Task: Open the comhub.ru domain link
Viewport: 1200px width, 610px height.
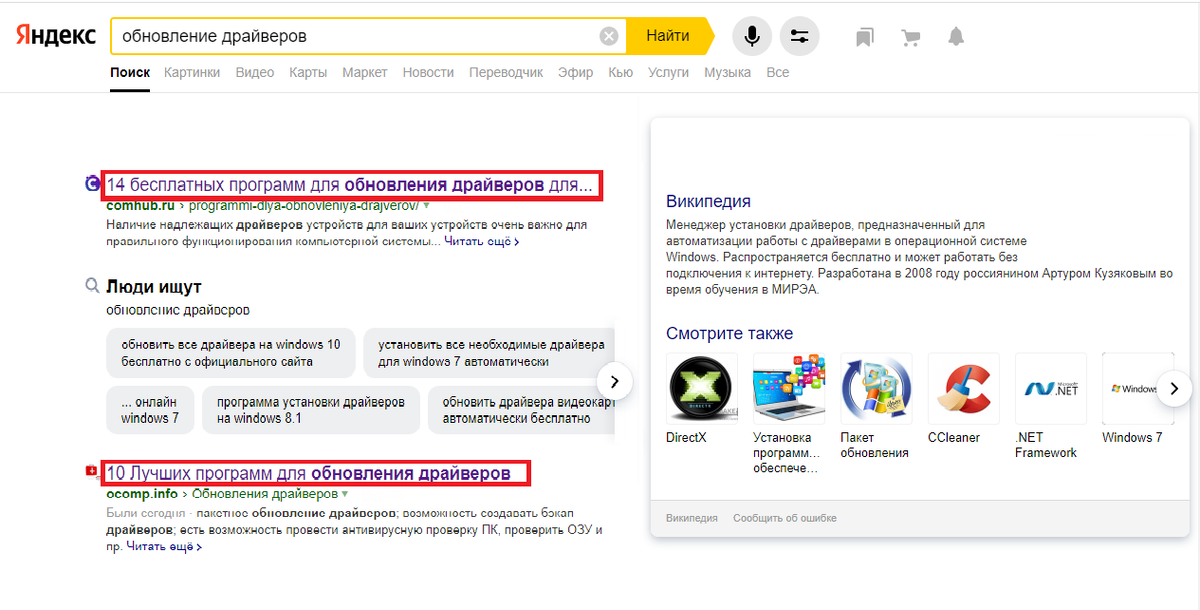Action: [x=140, y=205]
